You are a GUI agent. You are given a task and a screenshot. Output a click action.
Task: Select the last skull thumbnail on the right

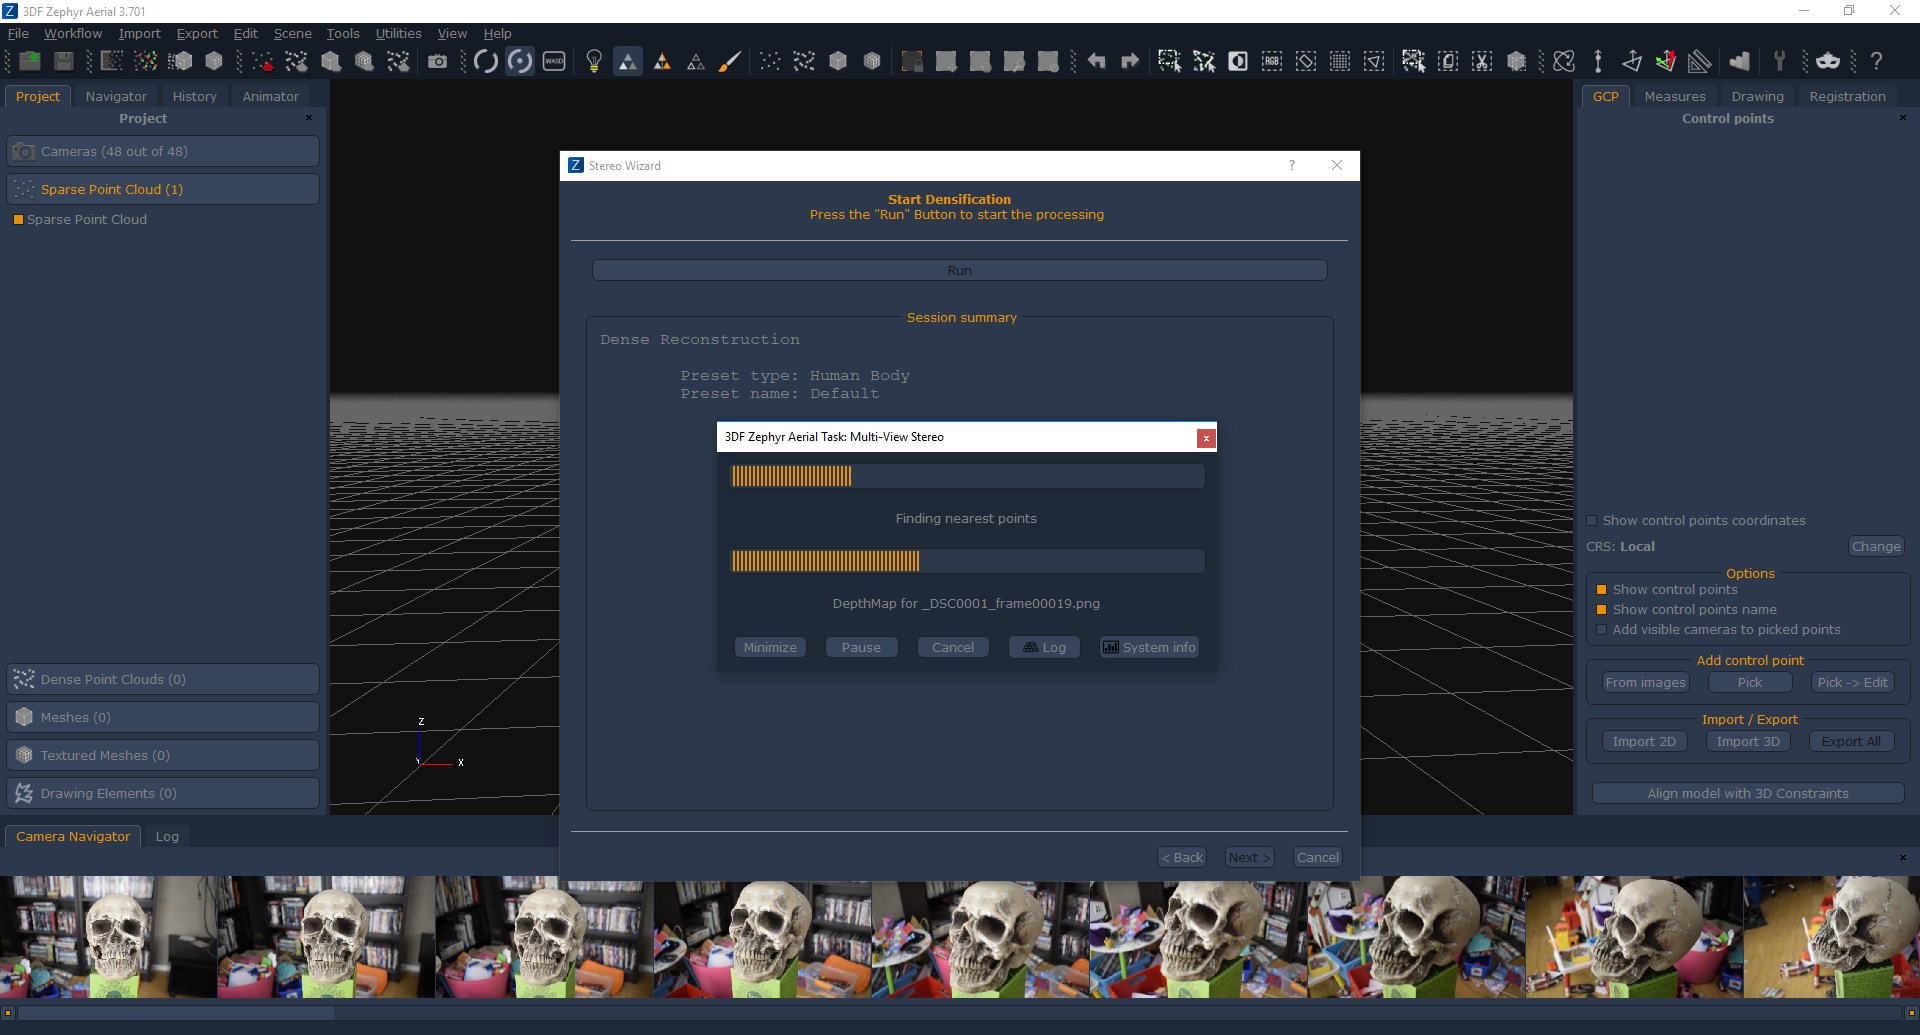(1832, 937)
